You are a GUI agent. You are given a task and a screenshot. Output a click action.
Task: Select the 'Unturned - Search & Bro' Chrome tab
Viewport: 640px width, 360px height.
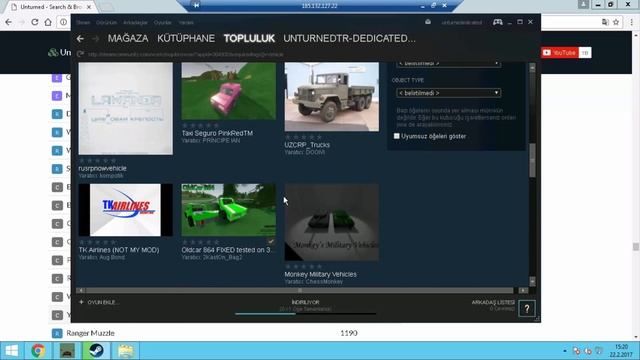pyautogui.click(x=51, y=7)
